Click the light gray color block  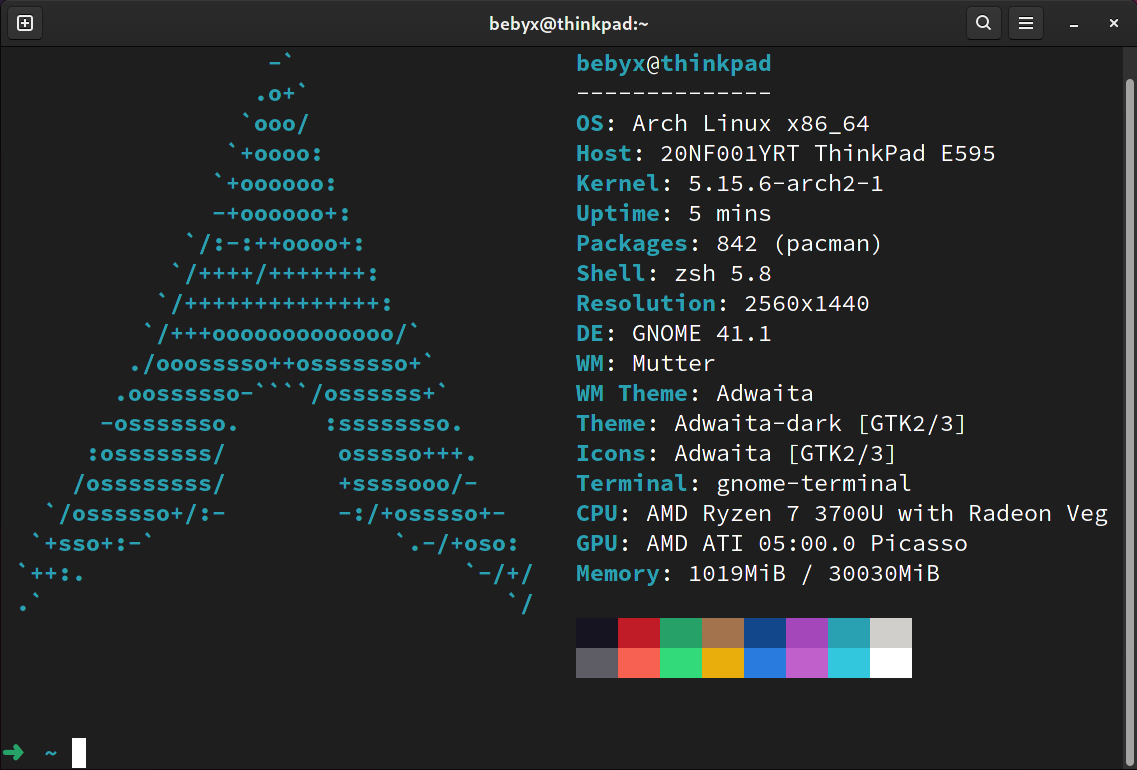pos(891,633)
